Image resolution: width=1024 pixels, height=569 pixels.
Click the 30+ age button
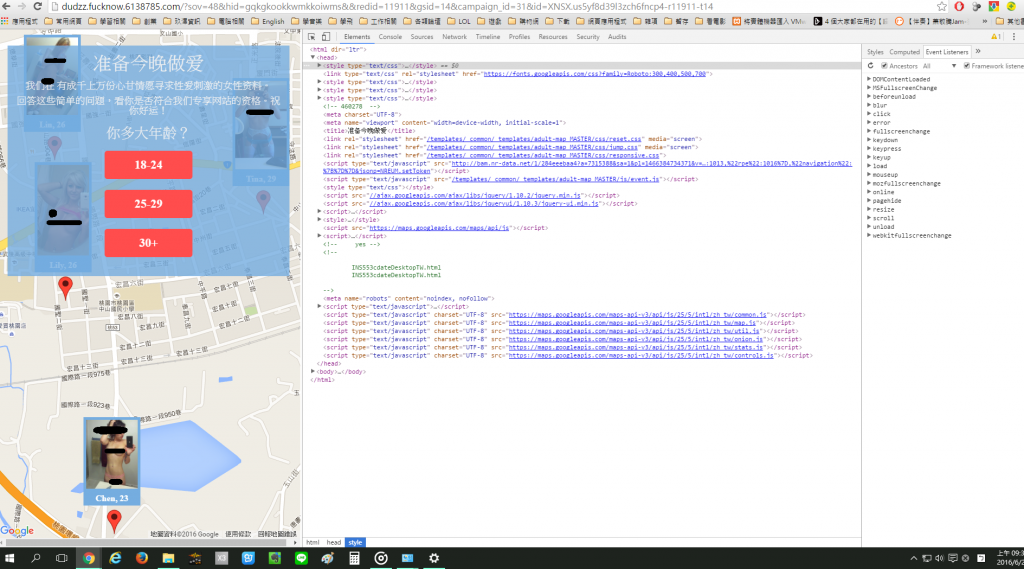148,243
